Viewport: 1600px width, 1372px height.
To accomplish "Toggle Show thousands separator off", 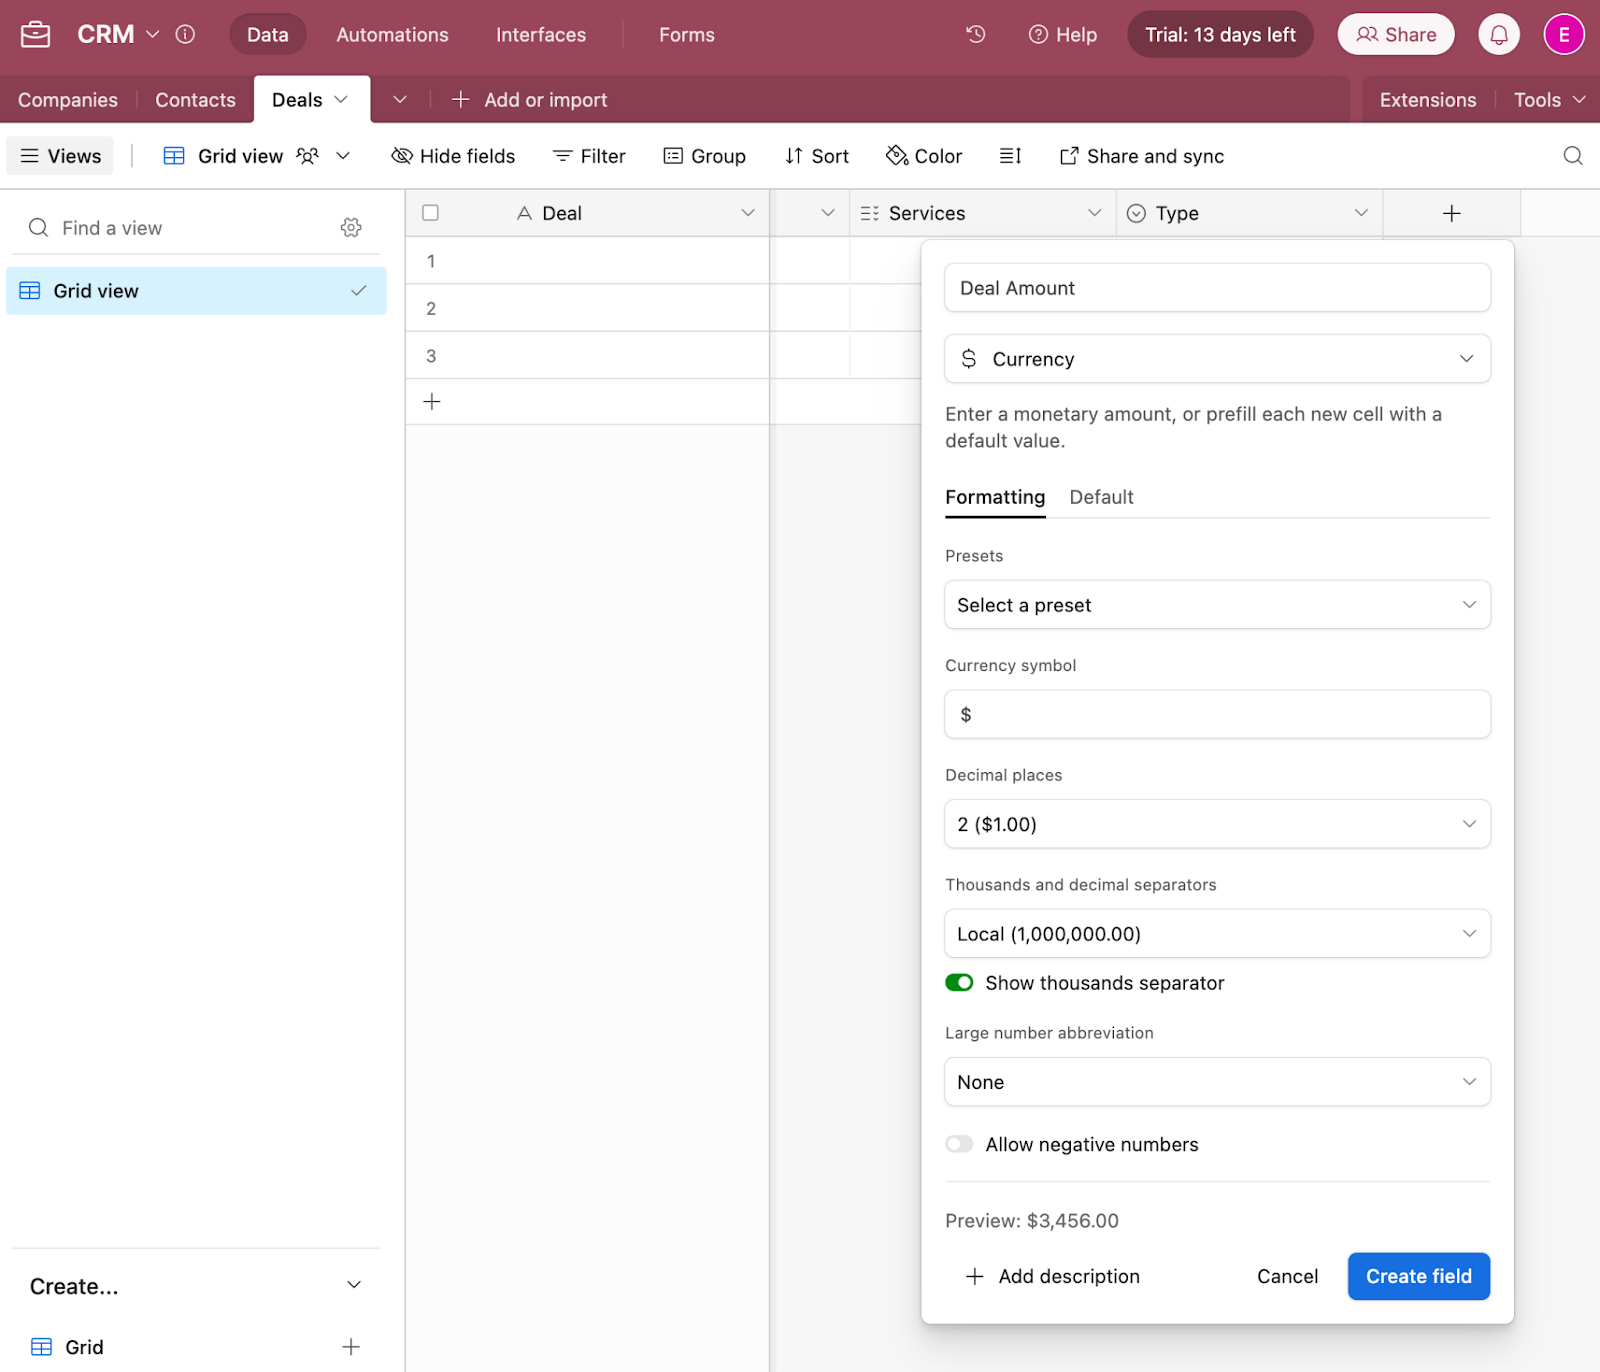I will pyautogui.click(x=959, y=983).
